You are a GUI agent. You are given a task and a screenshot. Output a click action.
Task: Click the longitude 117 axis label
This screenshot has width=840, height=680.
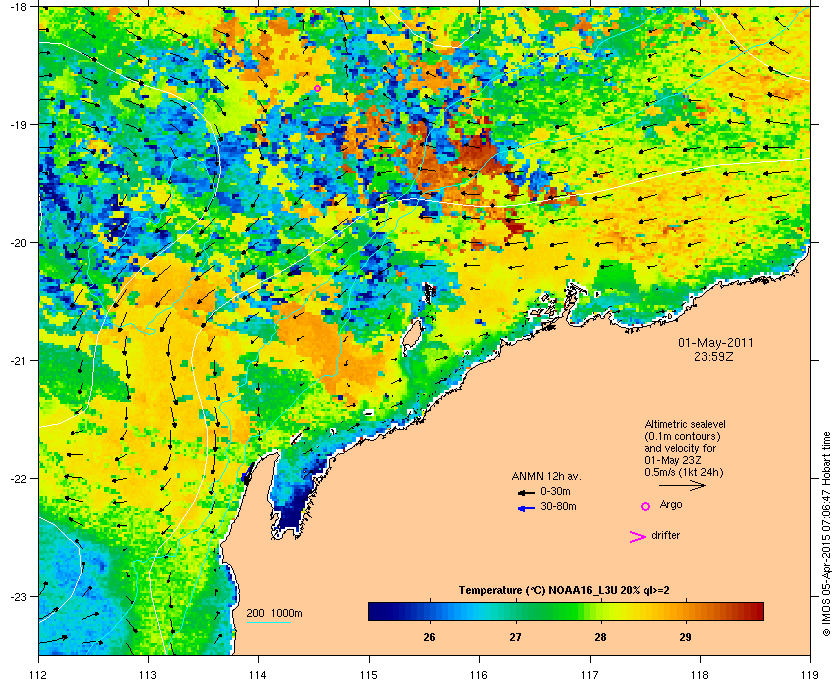pyautogui.click(x=590, y=674)
